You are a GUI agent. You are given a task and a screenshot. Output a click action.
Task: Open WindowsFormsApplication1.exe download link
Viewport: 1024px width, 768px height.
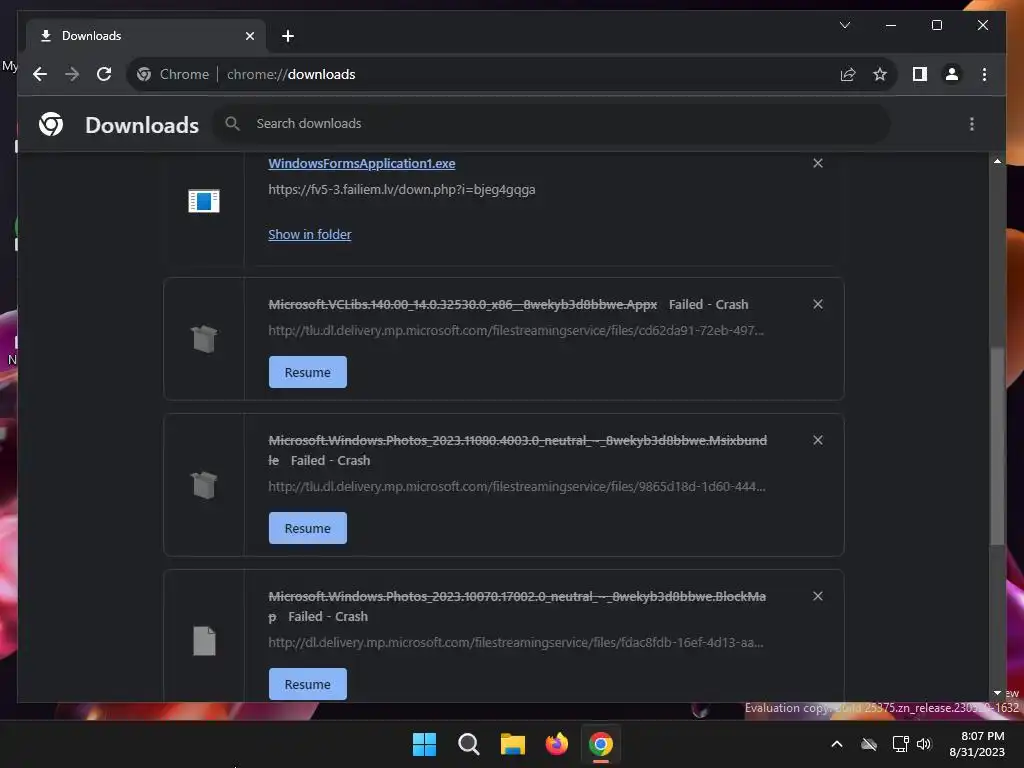362,163
